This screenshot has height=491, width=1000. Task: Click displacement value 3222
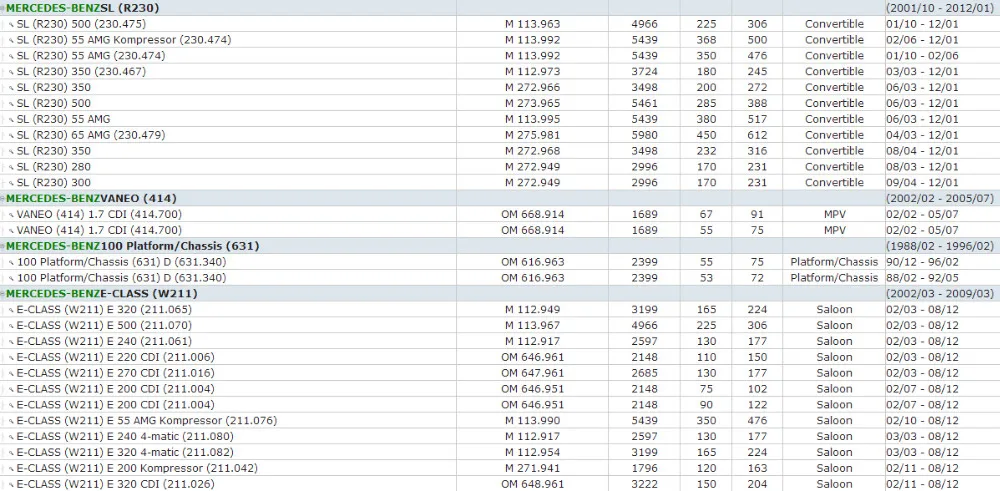[644, 485]
